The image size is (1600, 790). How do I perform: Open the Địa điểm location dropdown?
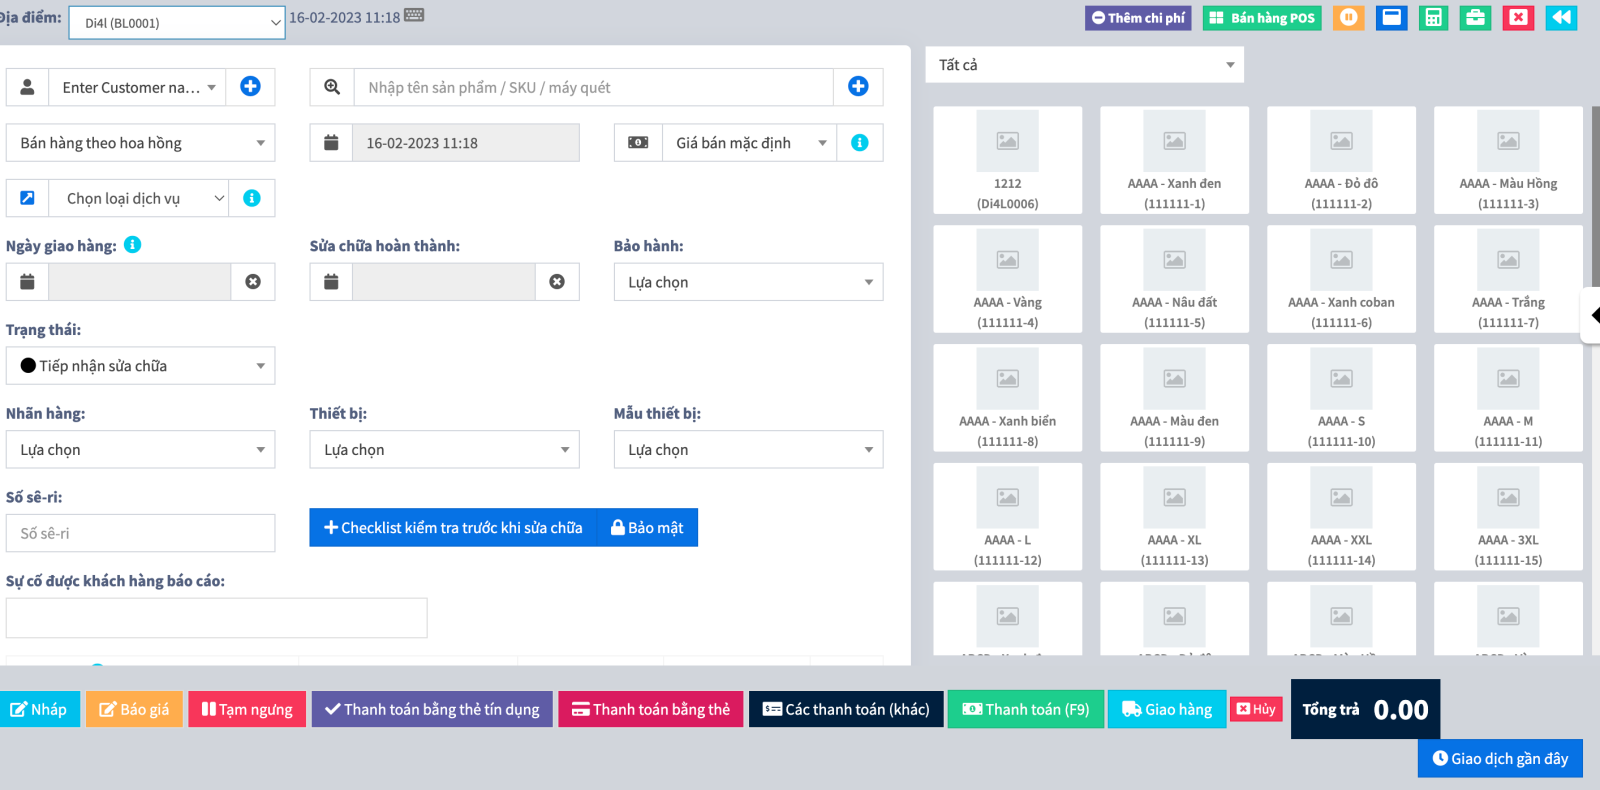[177, 23]
